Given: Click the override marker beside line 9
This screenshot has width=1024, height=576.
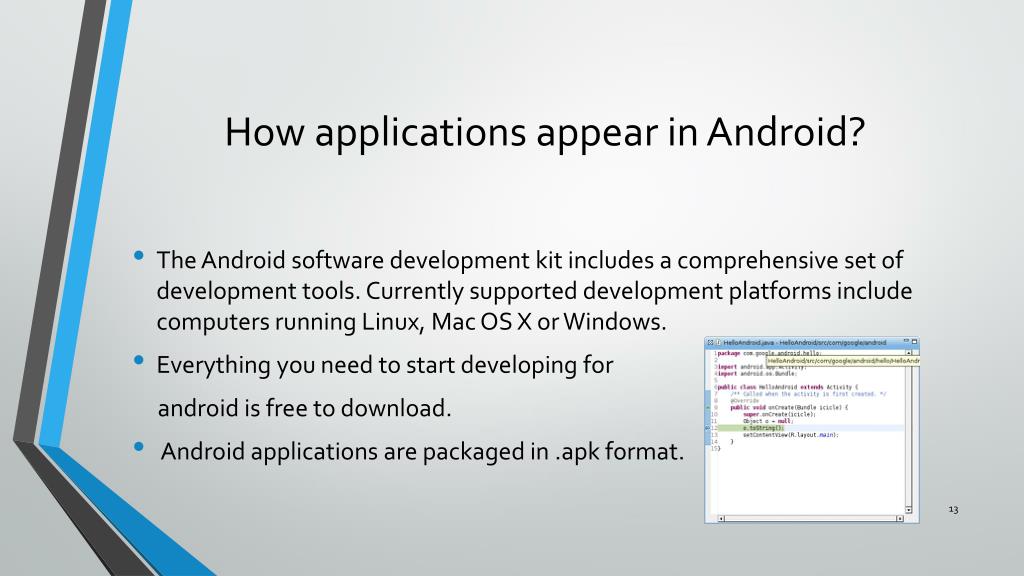Looking at the screenshot, I should click(708, 408).
